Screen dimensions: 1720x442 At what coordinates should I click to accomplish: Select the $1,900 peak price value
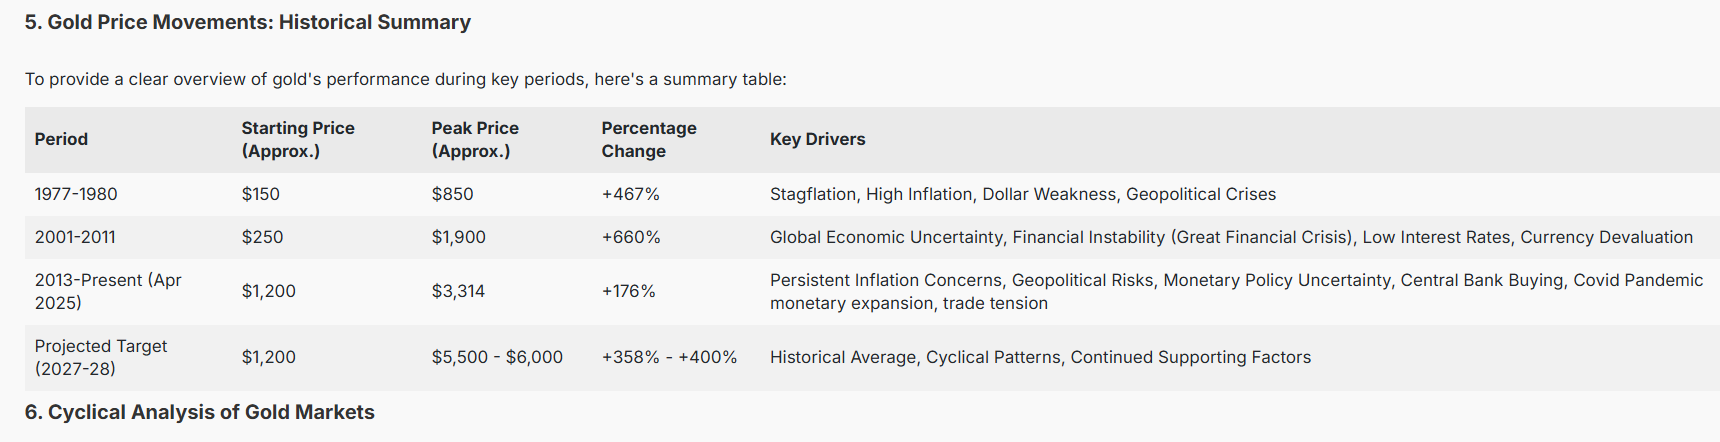point(458,237)
